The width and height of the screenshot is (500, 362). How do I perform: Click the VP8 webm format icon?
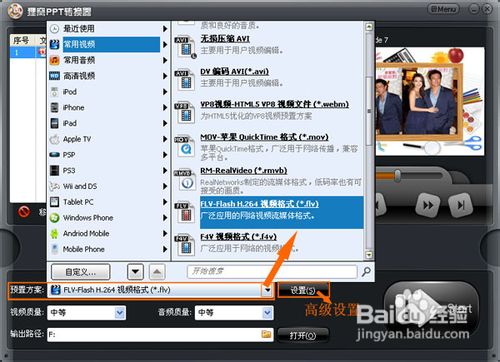(185, 112)
